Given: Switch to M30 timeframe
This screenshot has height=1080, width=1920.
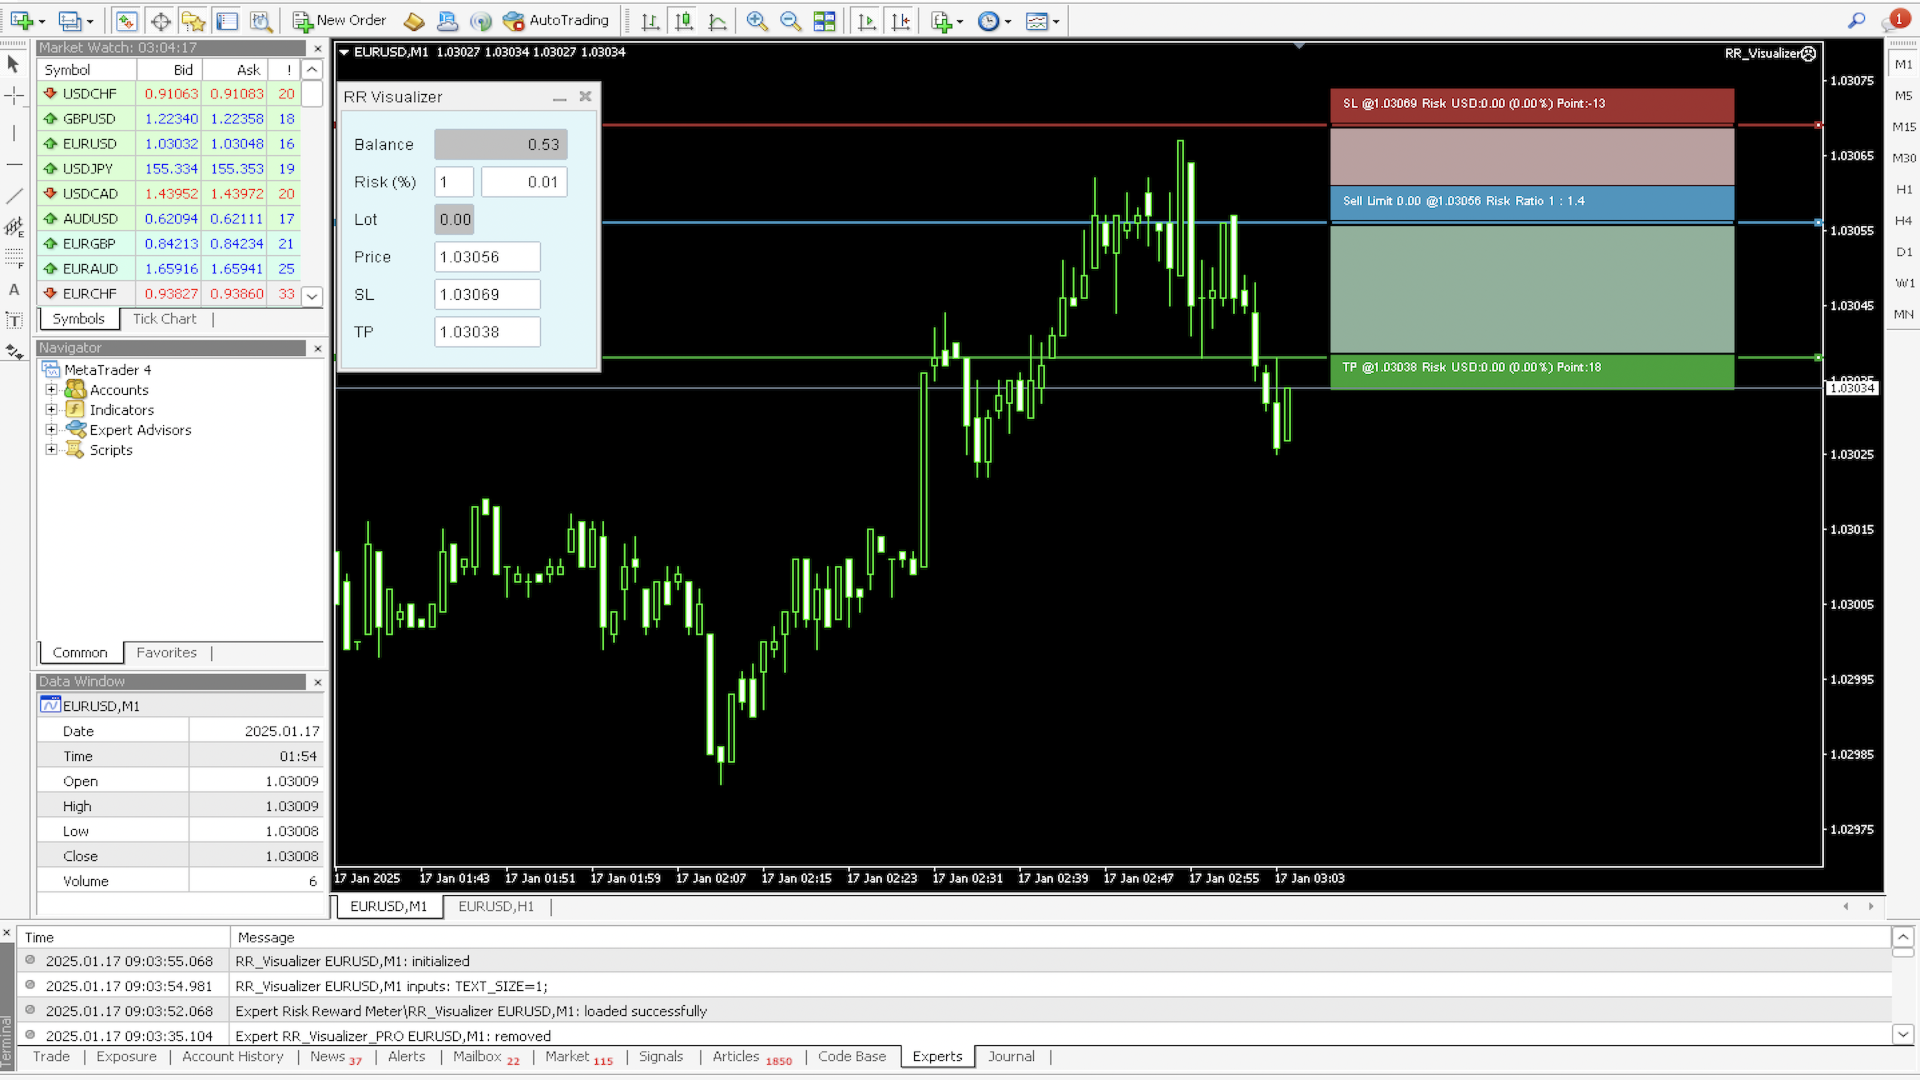Looking at the screenshot, I should click(1903, 158).
